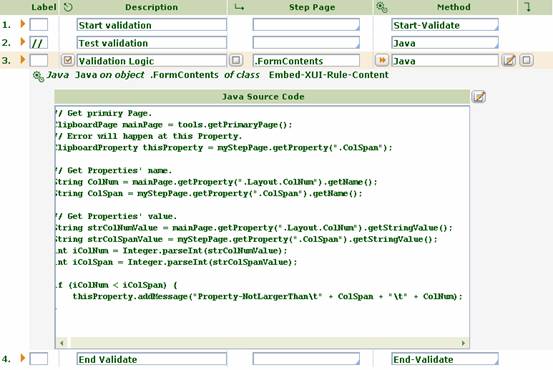Click the ClipboardProperty thisProperty code line
This screenshot has width=553, height=370.
point(224,147)
